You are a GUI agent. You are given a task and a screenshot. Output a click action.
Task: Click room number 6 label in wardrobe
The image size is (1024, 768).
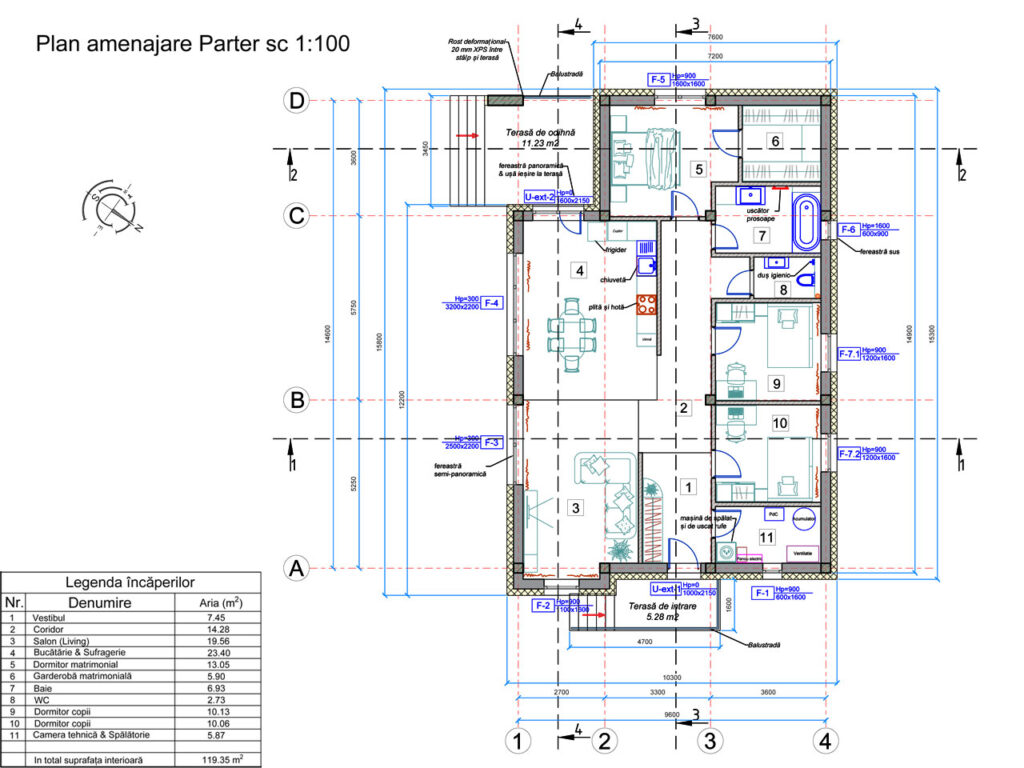775,141
